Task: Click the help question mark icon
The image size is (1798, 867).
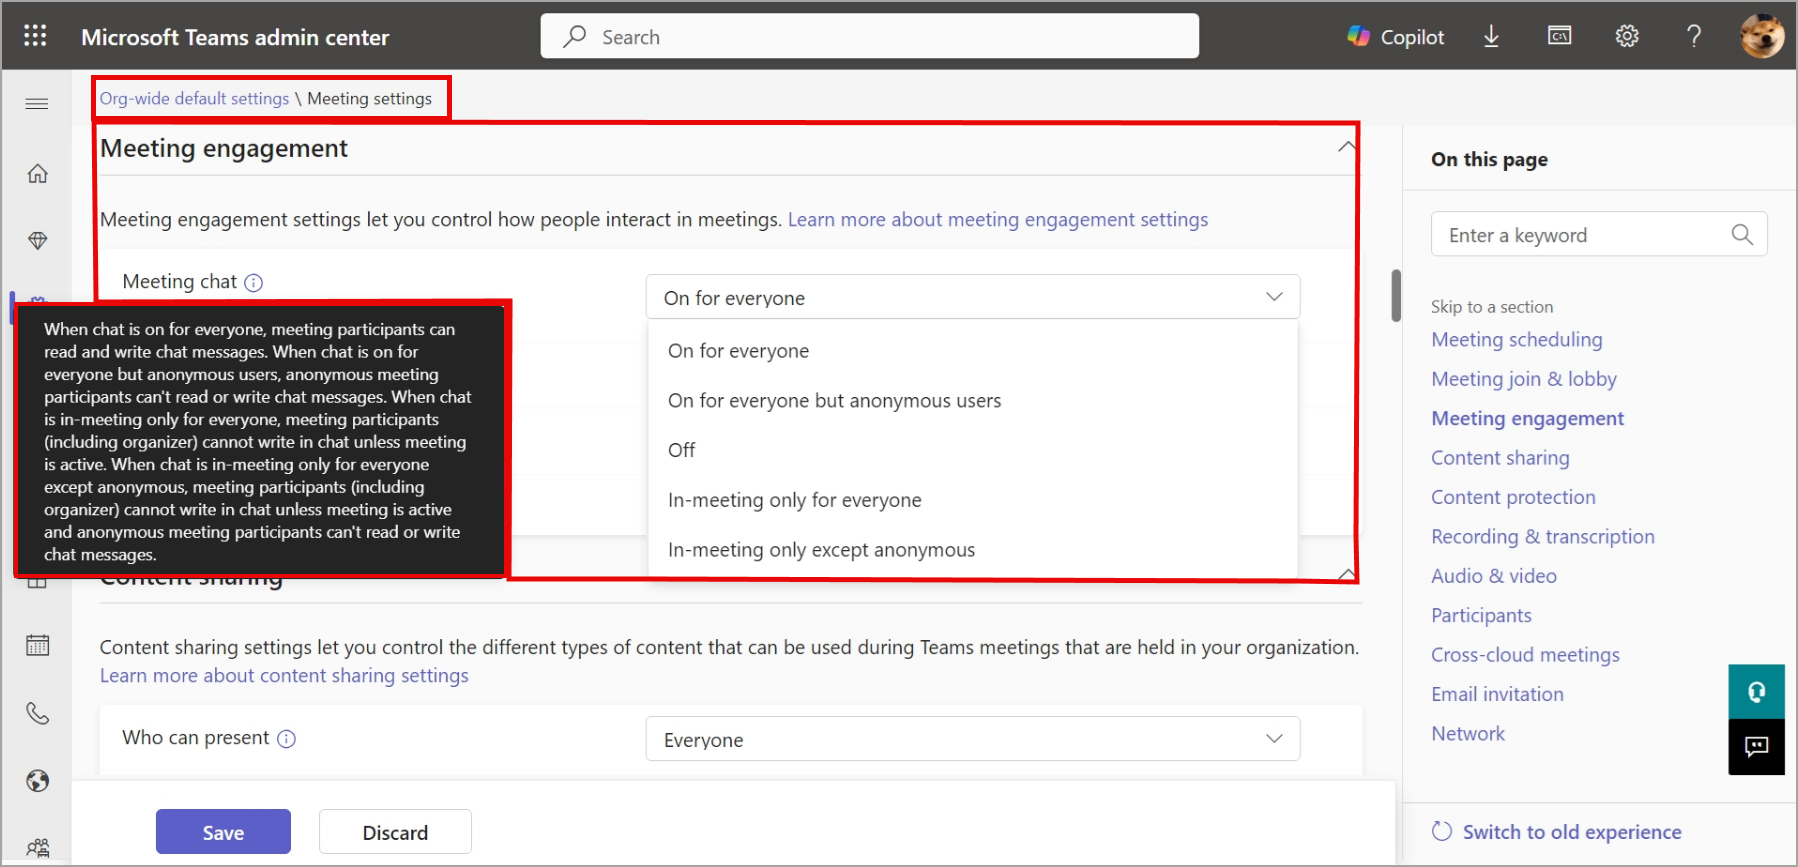Action: coord(1693,37)
